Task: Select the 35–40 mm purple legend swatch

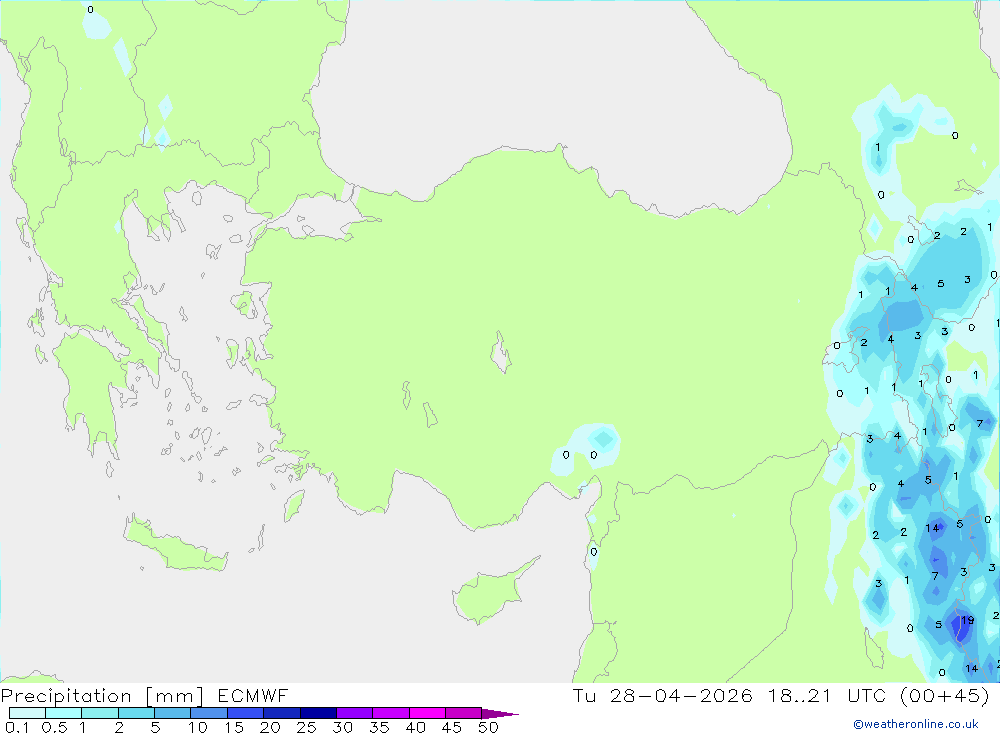Action: (x=391, y=713)
